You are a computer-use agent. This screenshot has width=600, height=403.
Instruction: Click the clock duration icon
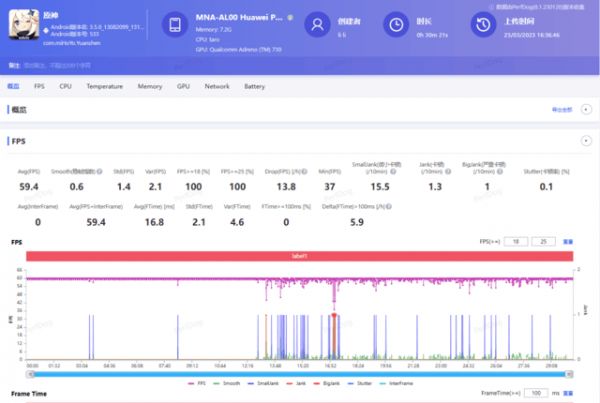(397, 25)
